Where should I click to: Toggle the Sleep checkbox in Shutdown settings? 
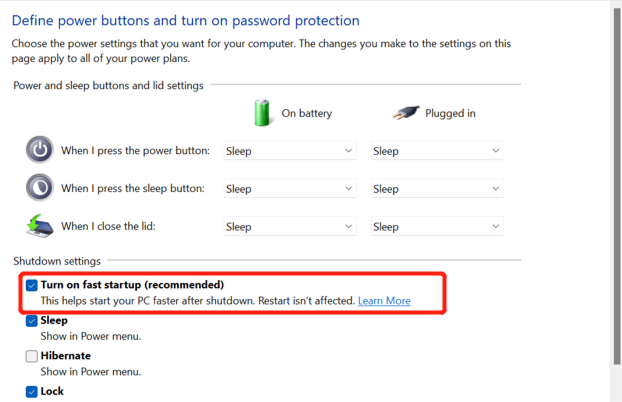[x=32, y=321]
